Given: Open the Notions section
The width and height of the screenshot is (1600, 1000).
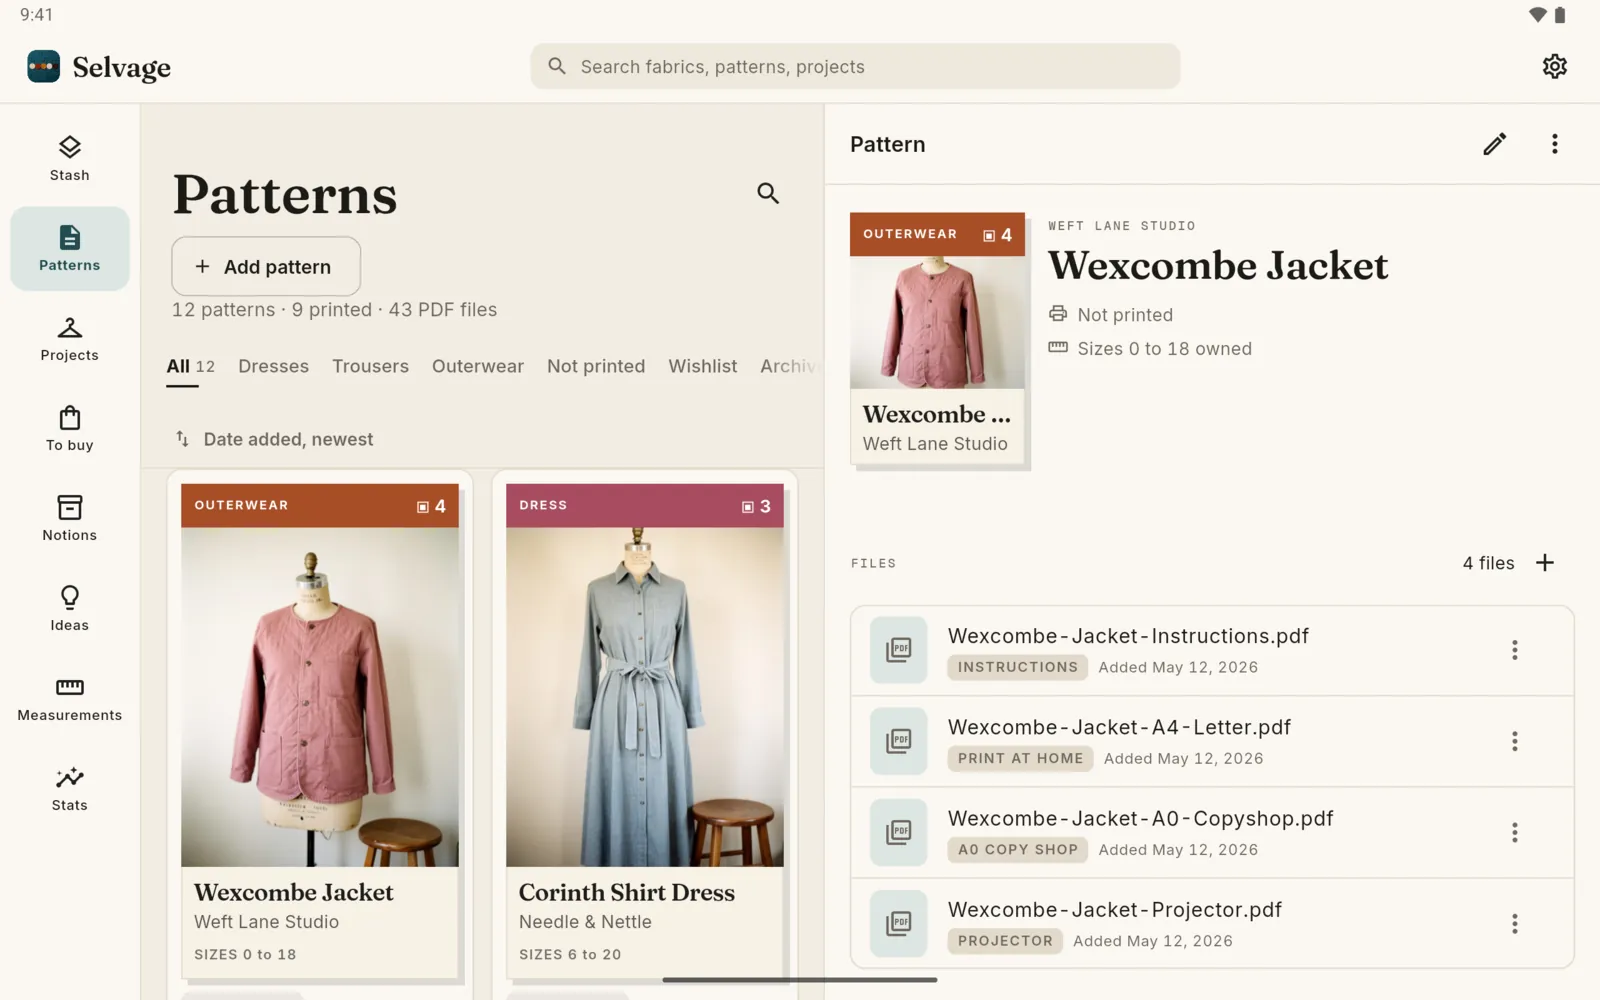Looking at the screenshot, I should pyautogui.click(x=70, y=519).
